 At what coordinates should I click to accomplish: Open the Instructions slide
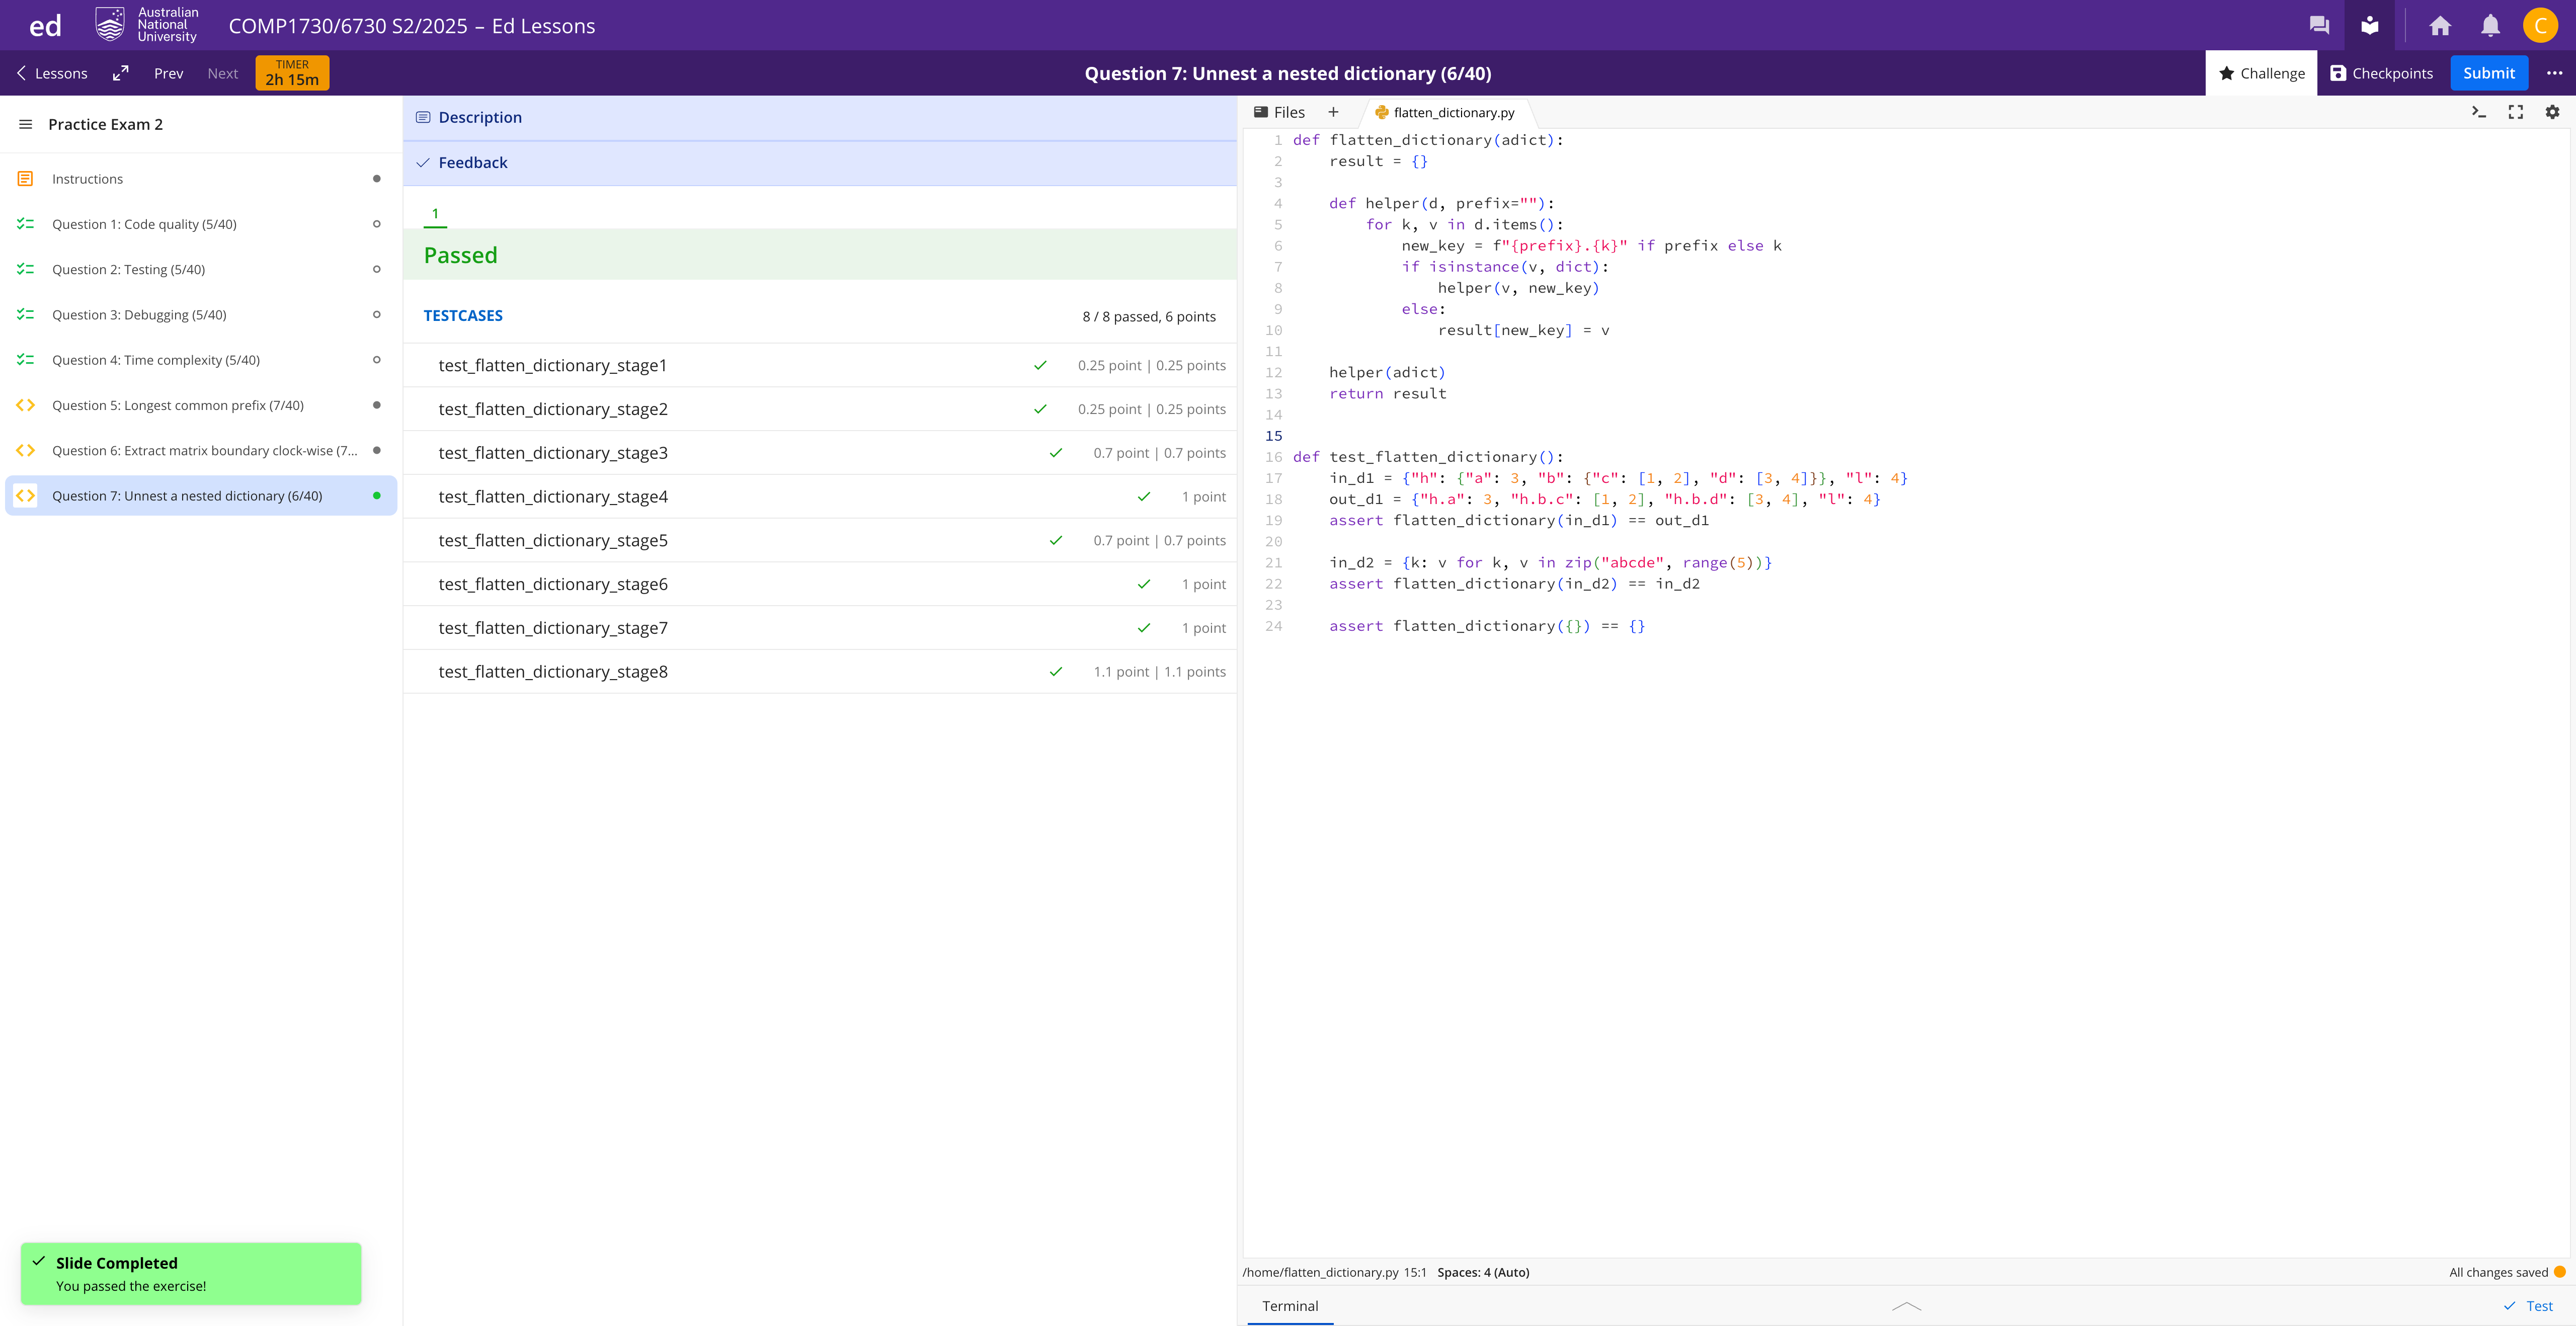point(201,179)
